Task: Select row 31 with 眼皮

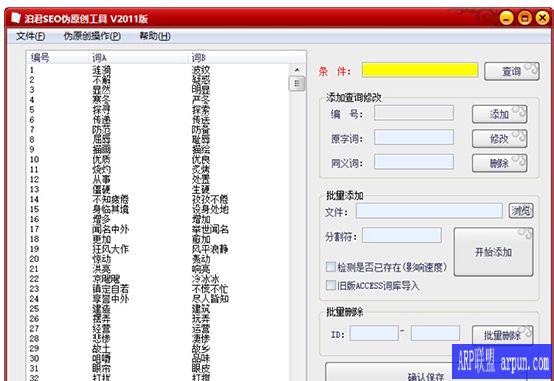Action: click(x=158, y=368)
